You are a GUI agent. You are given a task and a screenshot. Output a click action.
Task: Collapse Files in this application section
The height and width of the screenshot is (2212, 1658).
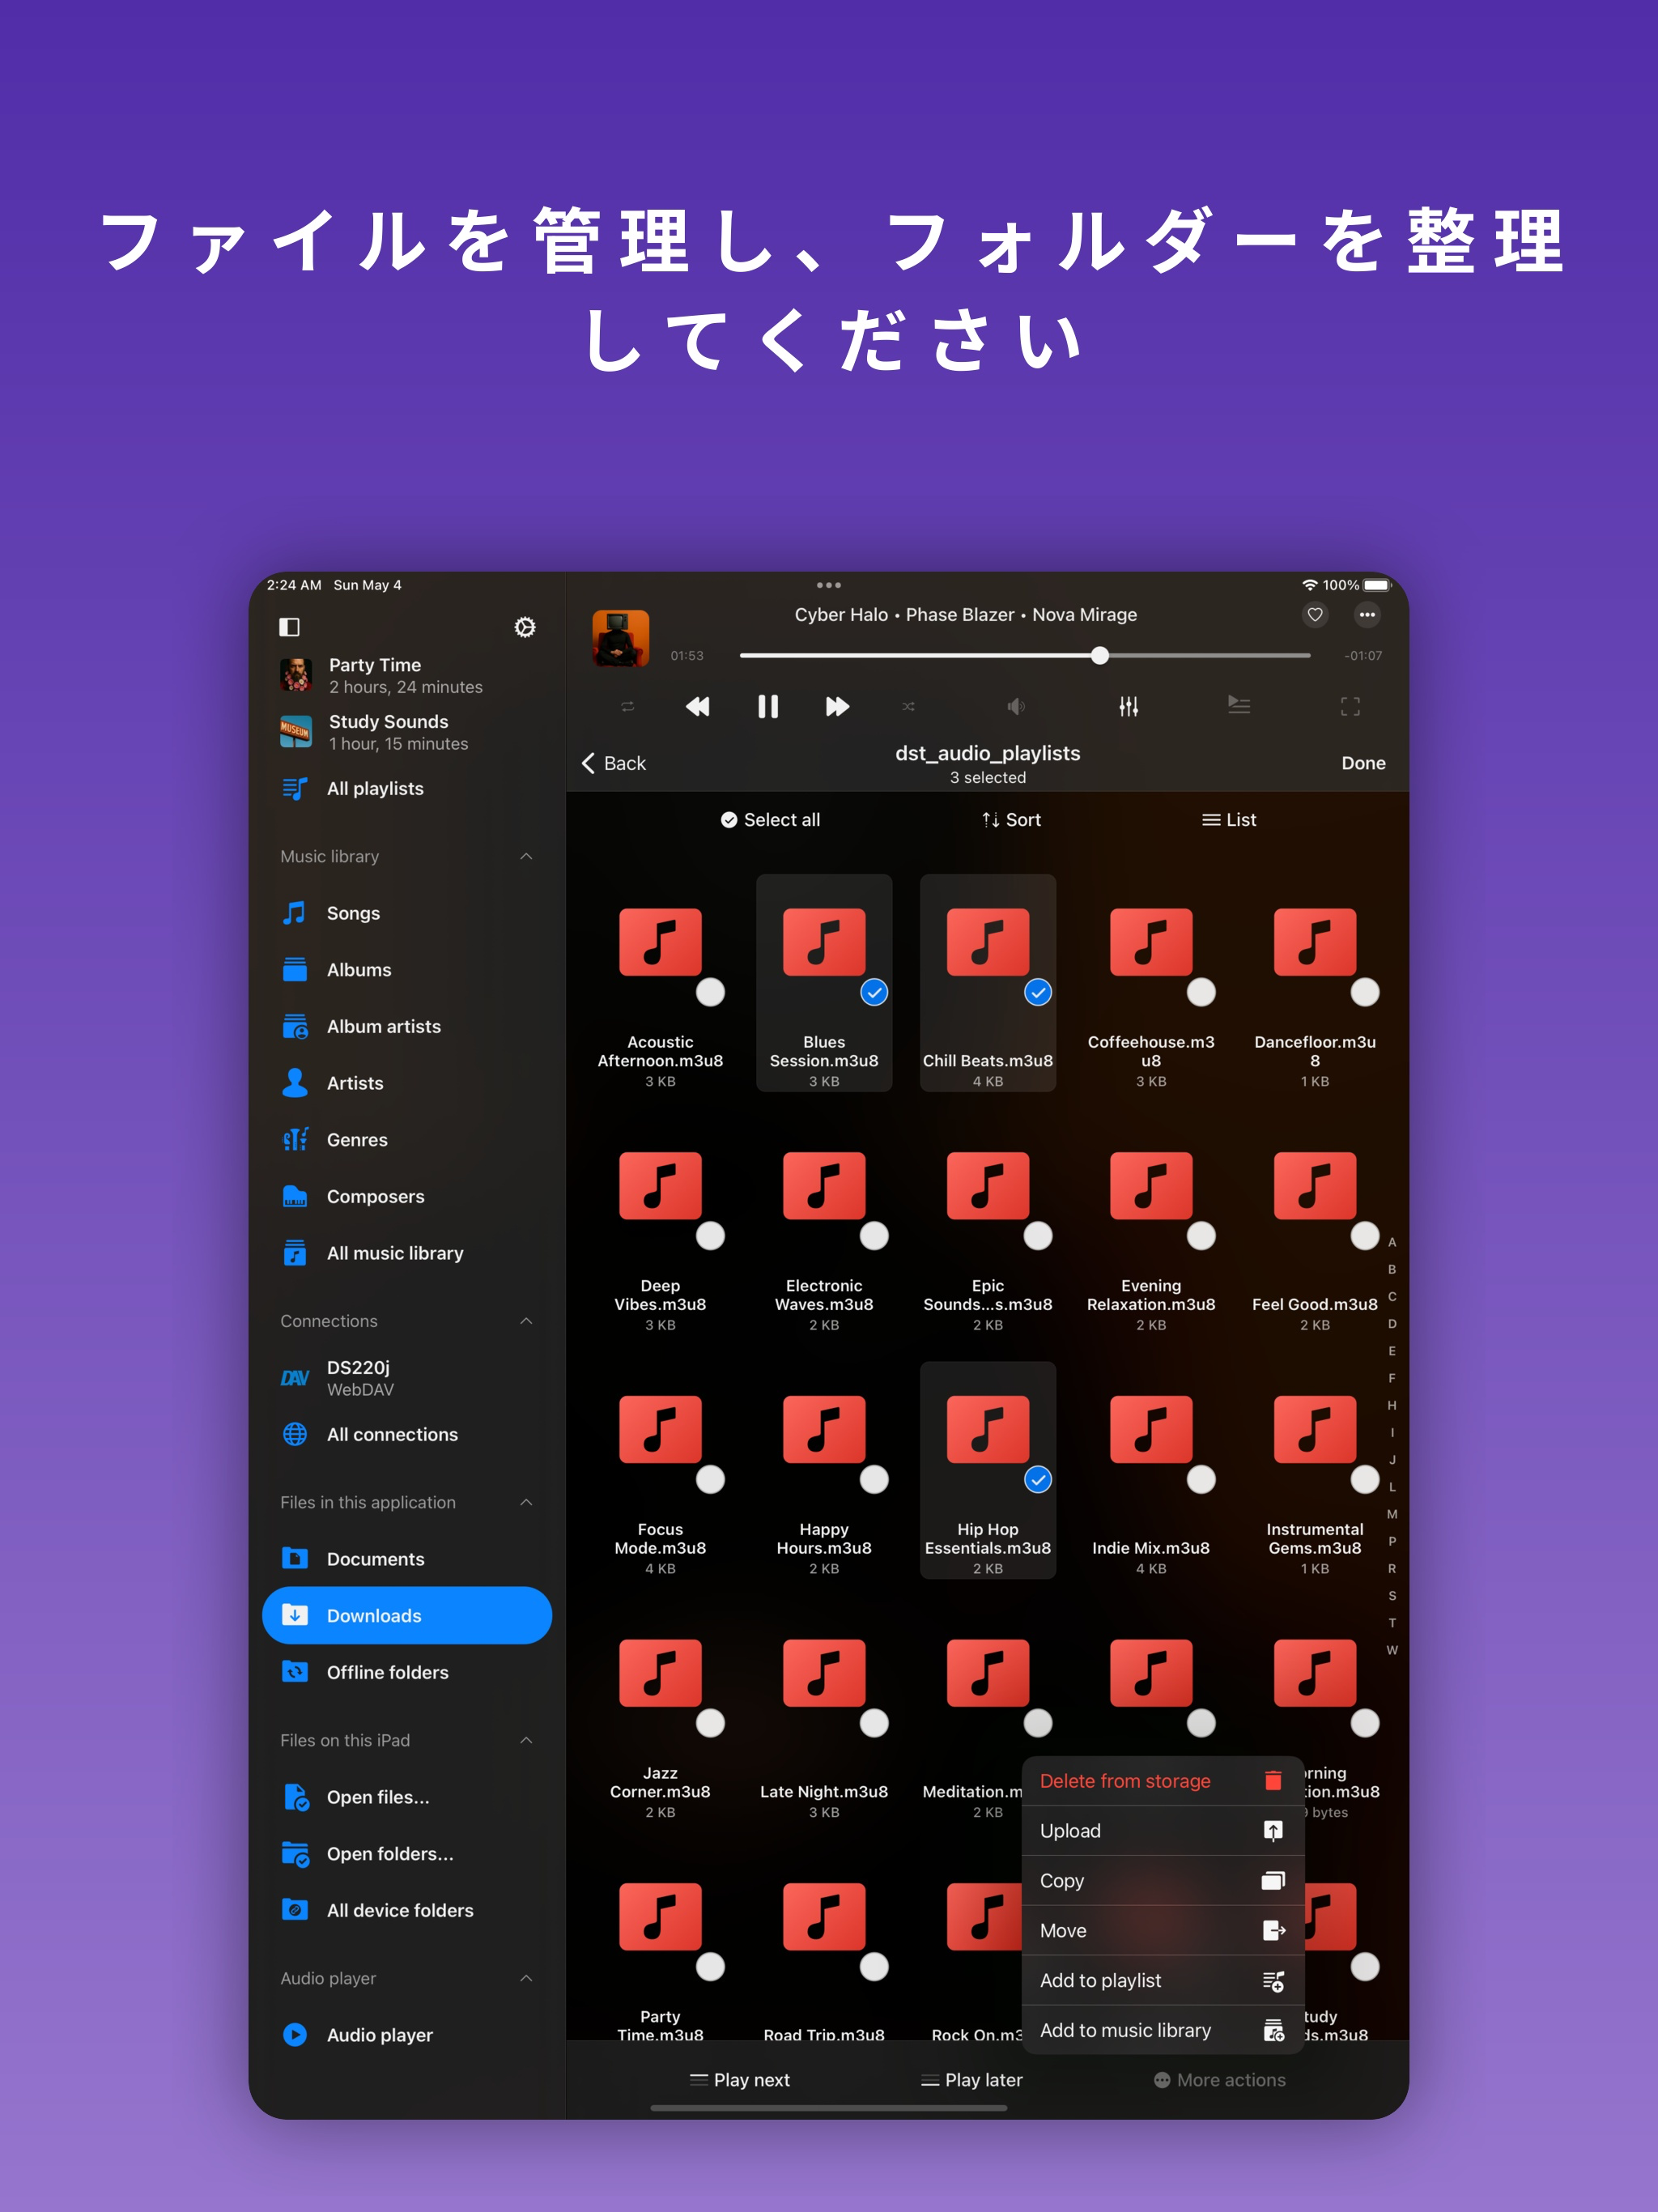click(x=526, y=1502)
